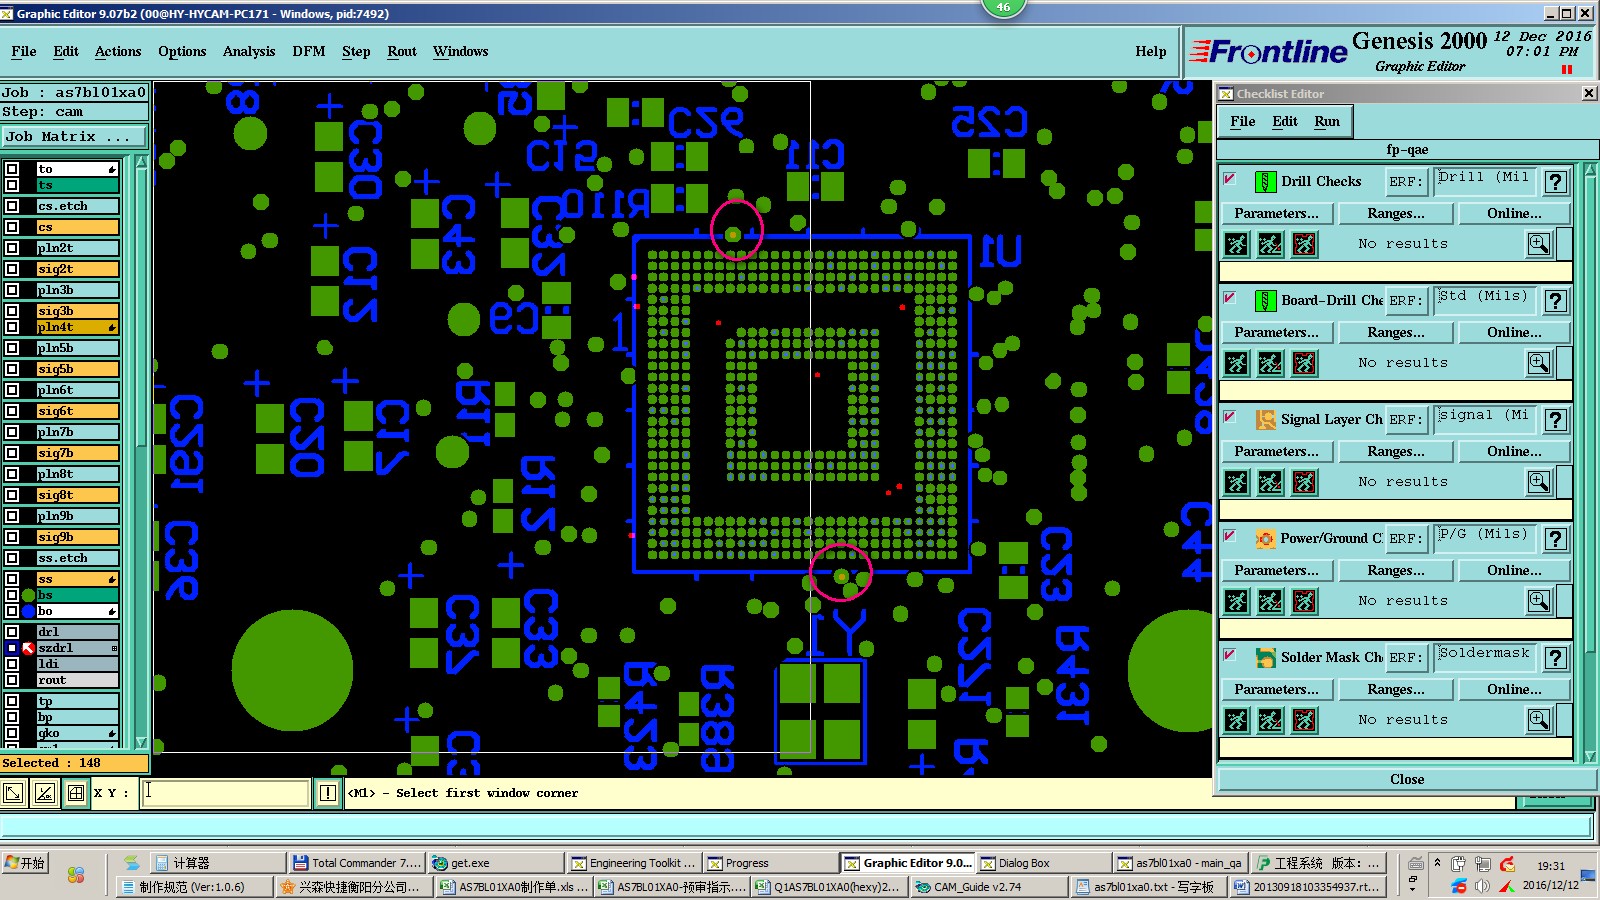This screenshot has height=900, width=1600.
Task: Open Solder Mask Checks results magnifier
Action: point(1539,720)
